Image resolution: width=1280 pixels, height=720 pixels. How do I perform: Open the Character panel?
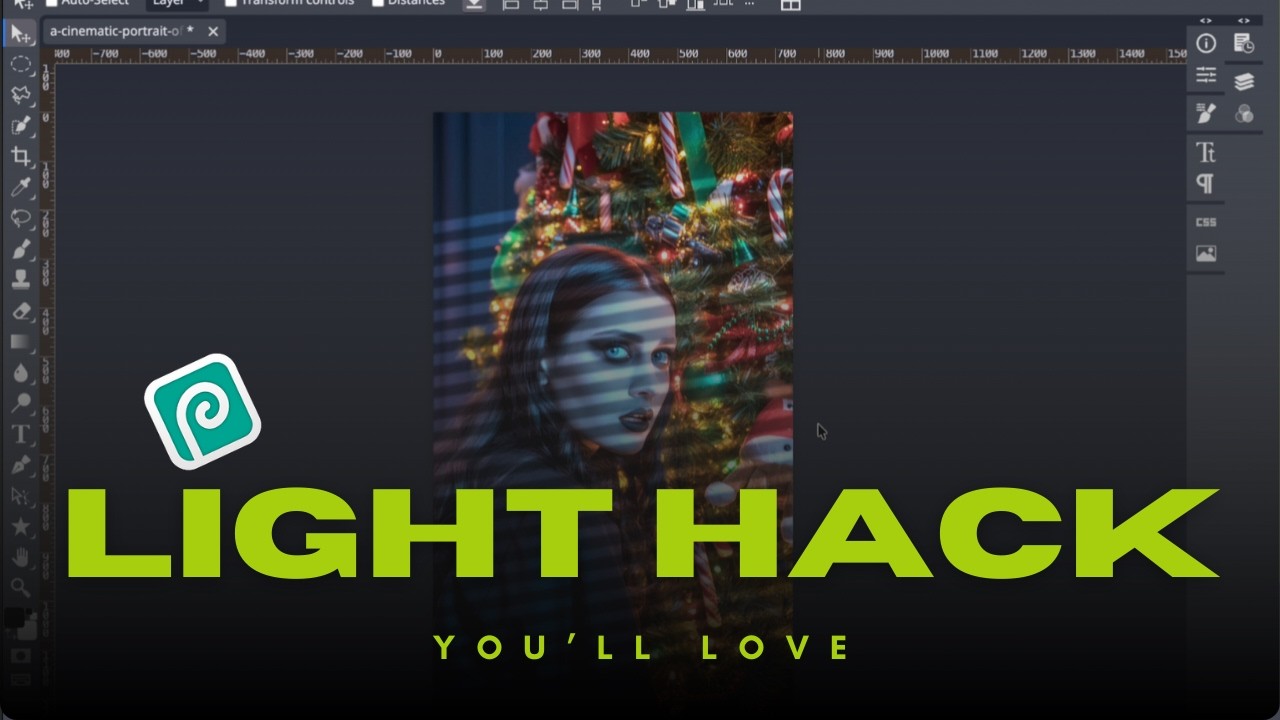coord(1206,153)
